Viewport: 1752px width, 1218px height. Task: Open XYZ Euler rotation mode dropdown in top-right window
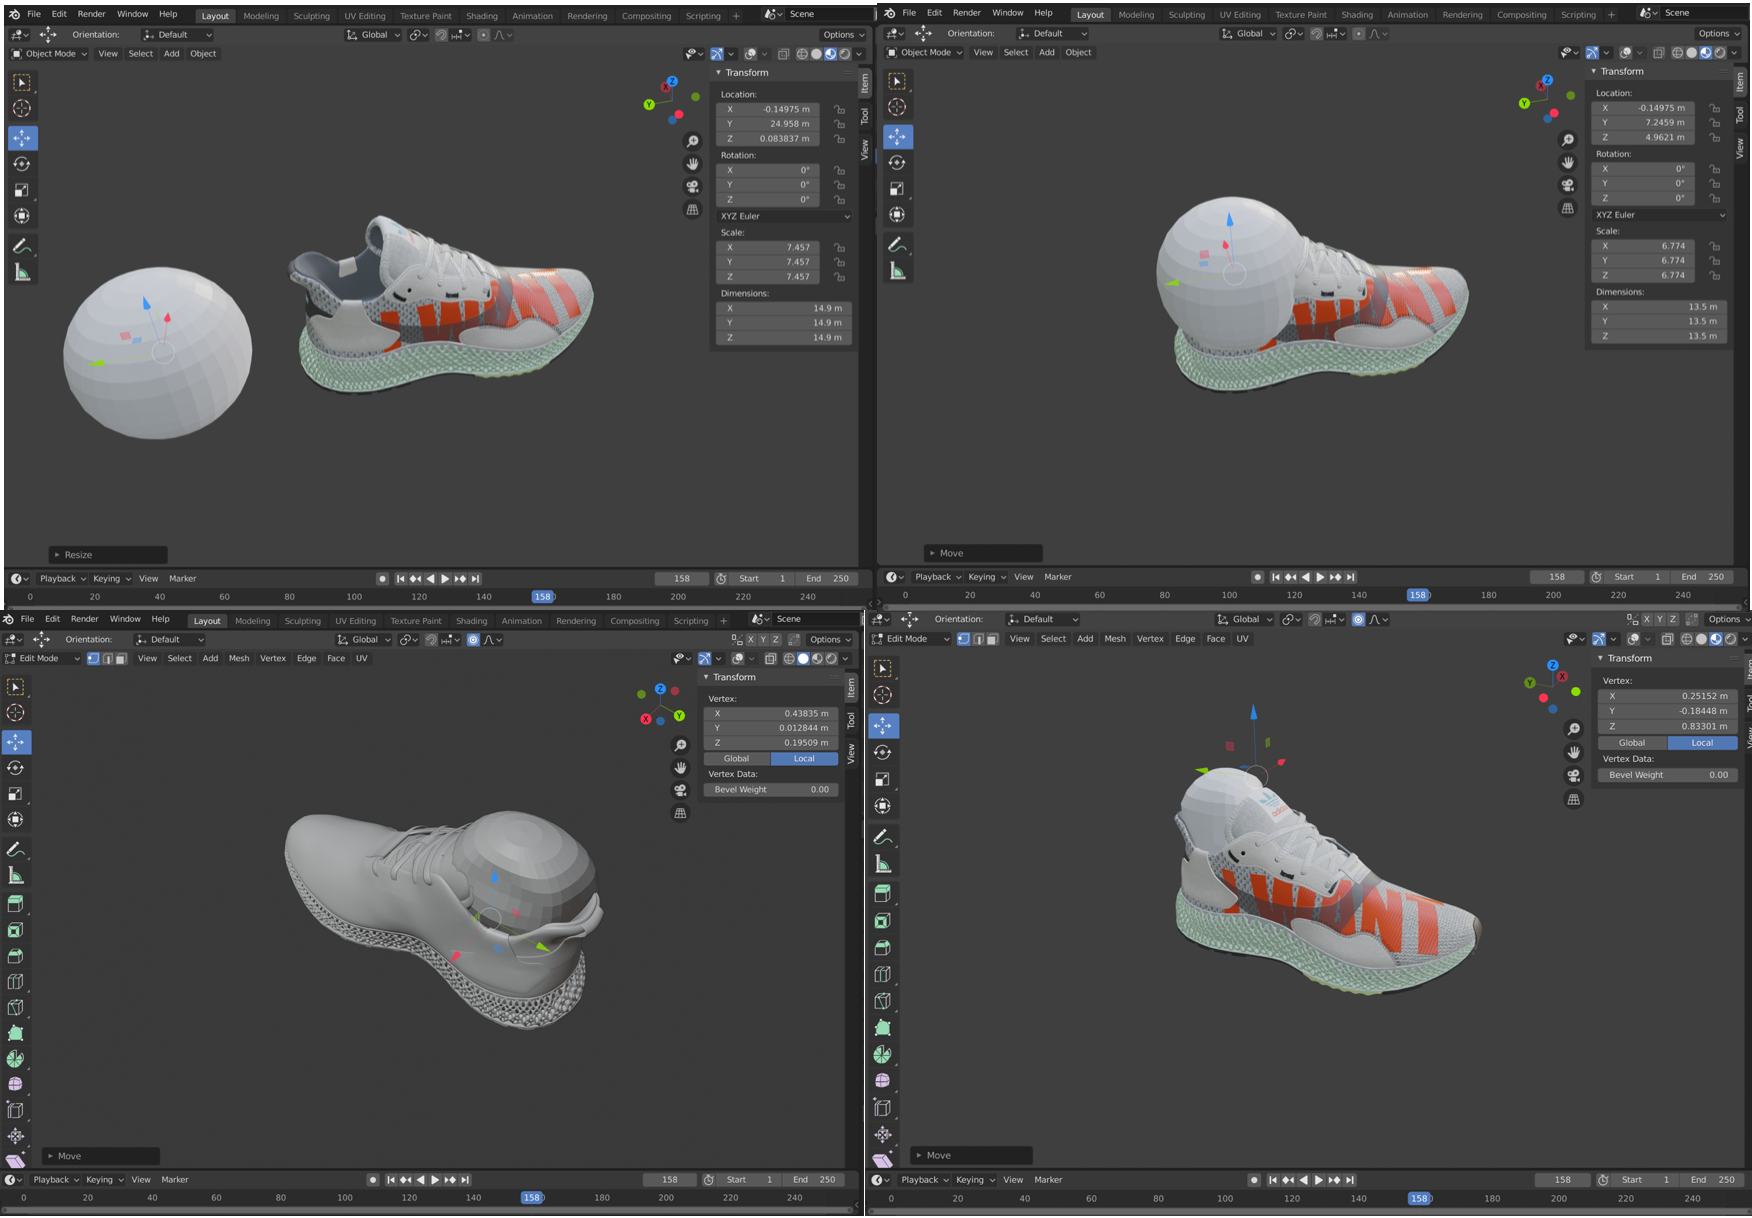1660,215
